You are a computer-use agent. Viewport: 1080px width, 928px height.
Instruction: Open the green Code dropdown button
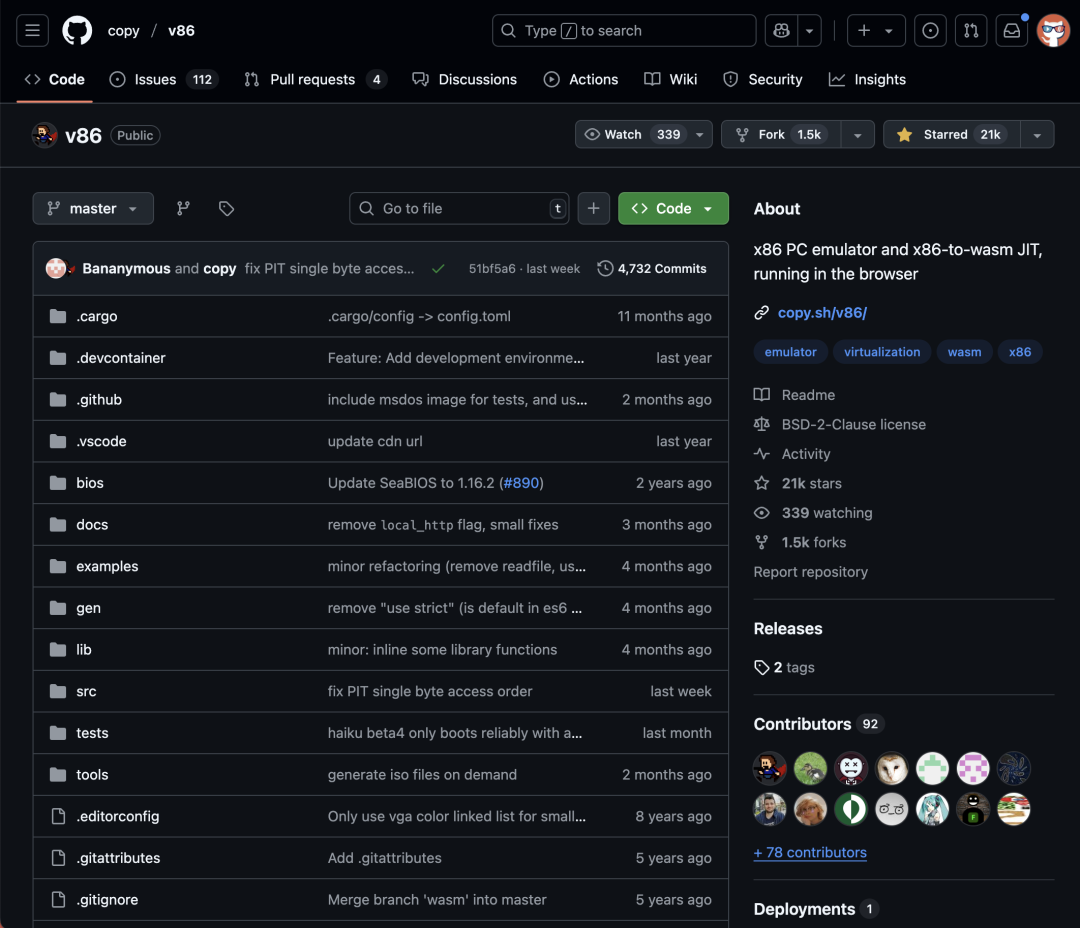click(673, 208)
